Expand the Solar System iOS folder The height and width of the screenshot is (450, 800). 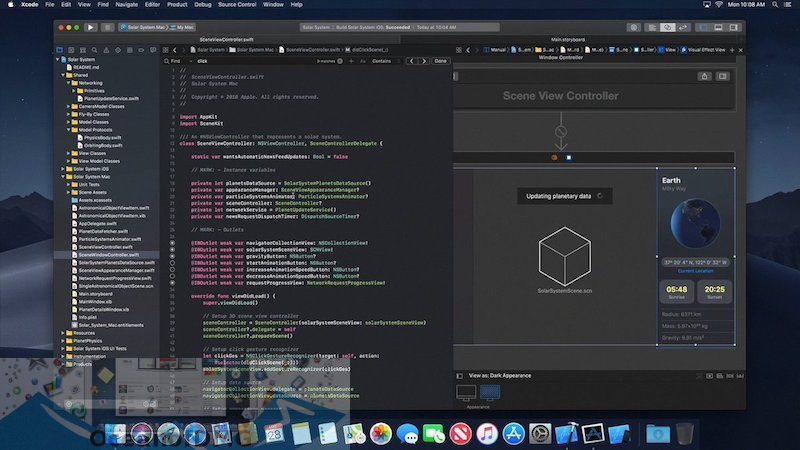click(63, 169)
